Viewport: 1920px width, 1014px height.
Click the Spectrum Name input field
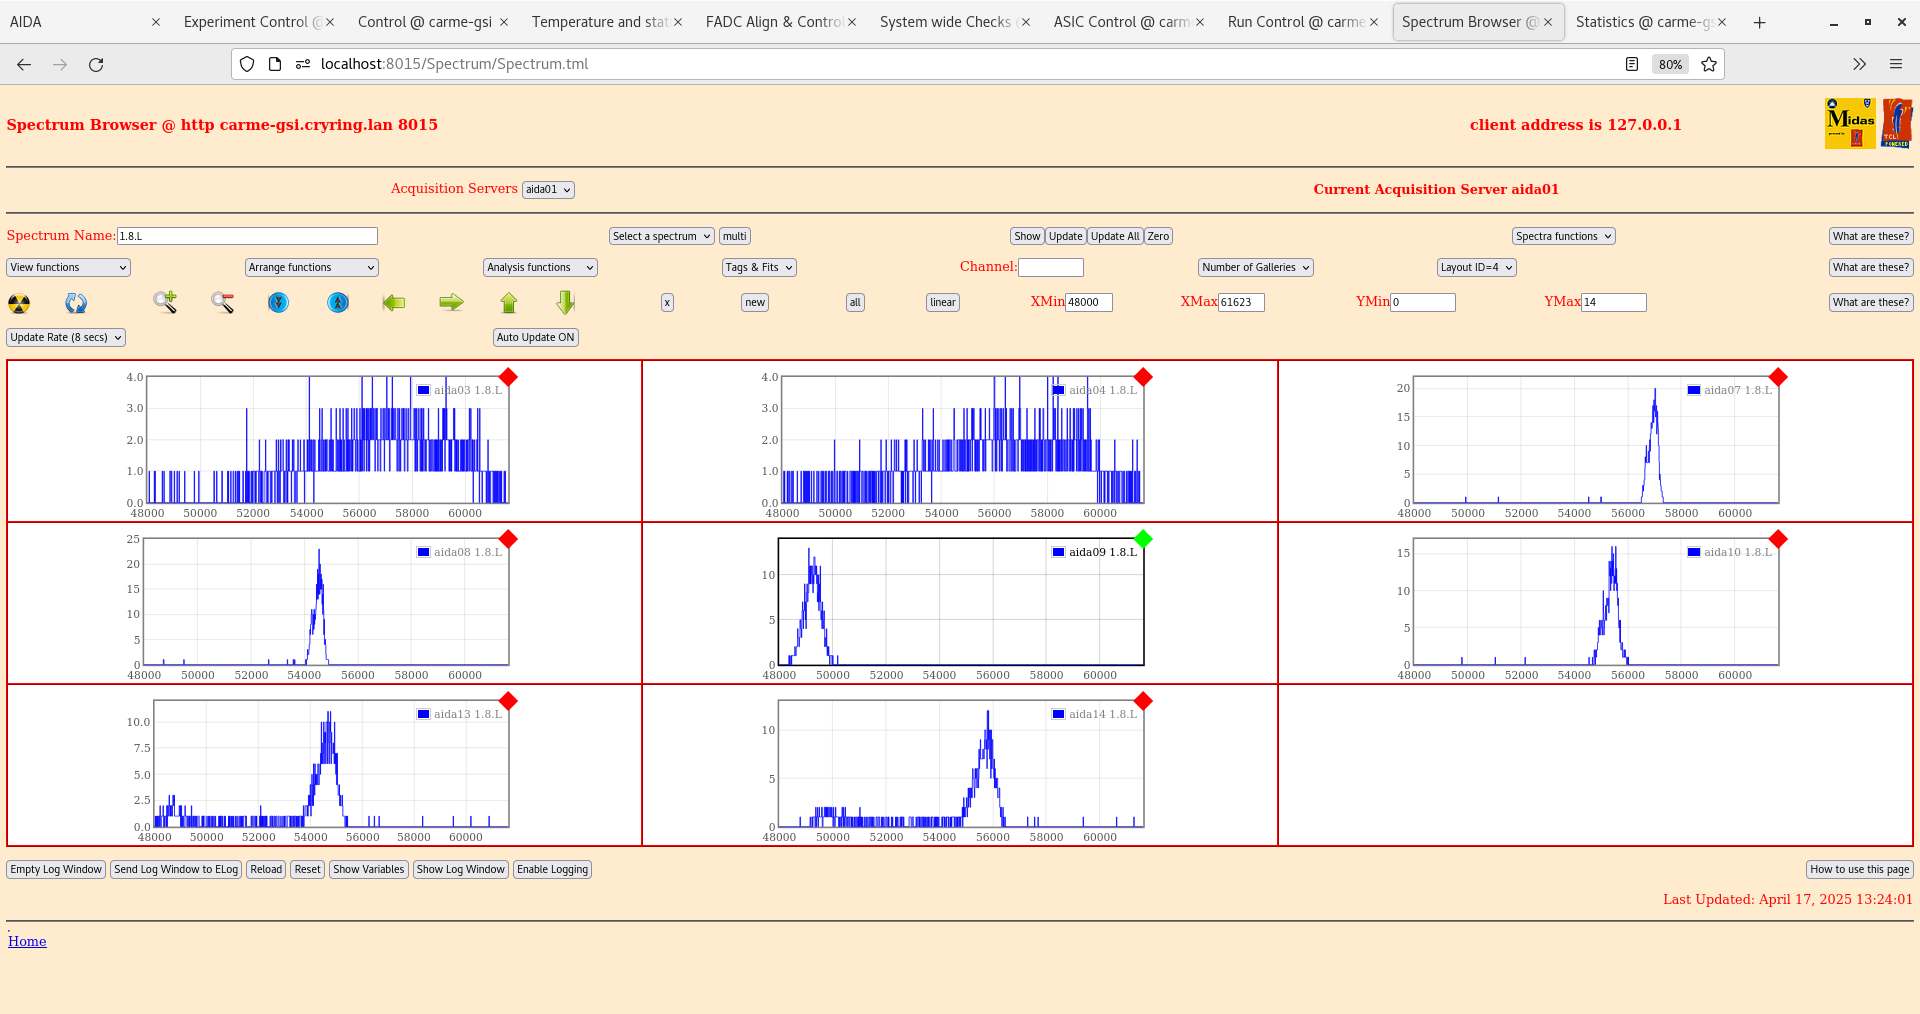click(x=247, y=236)
